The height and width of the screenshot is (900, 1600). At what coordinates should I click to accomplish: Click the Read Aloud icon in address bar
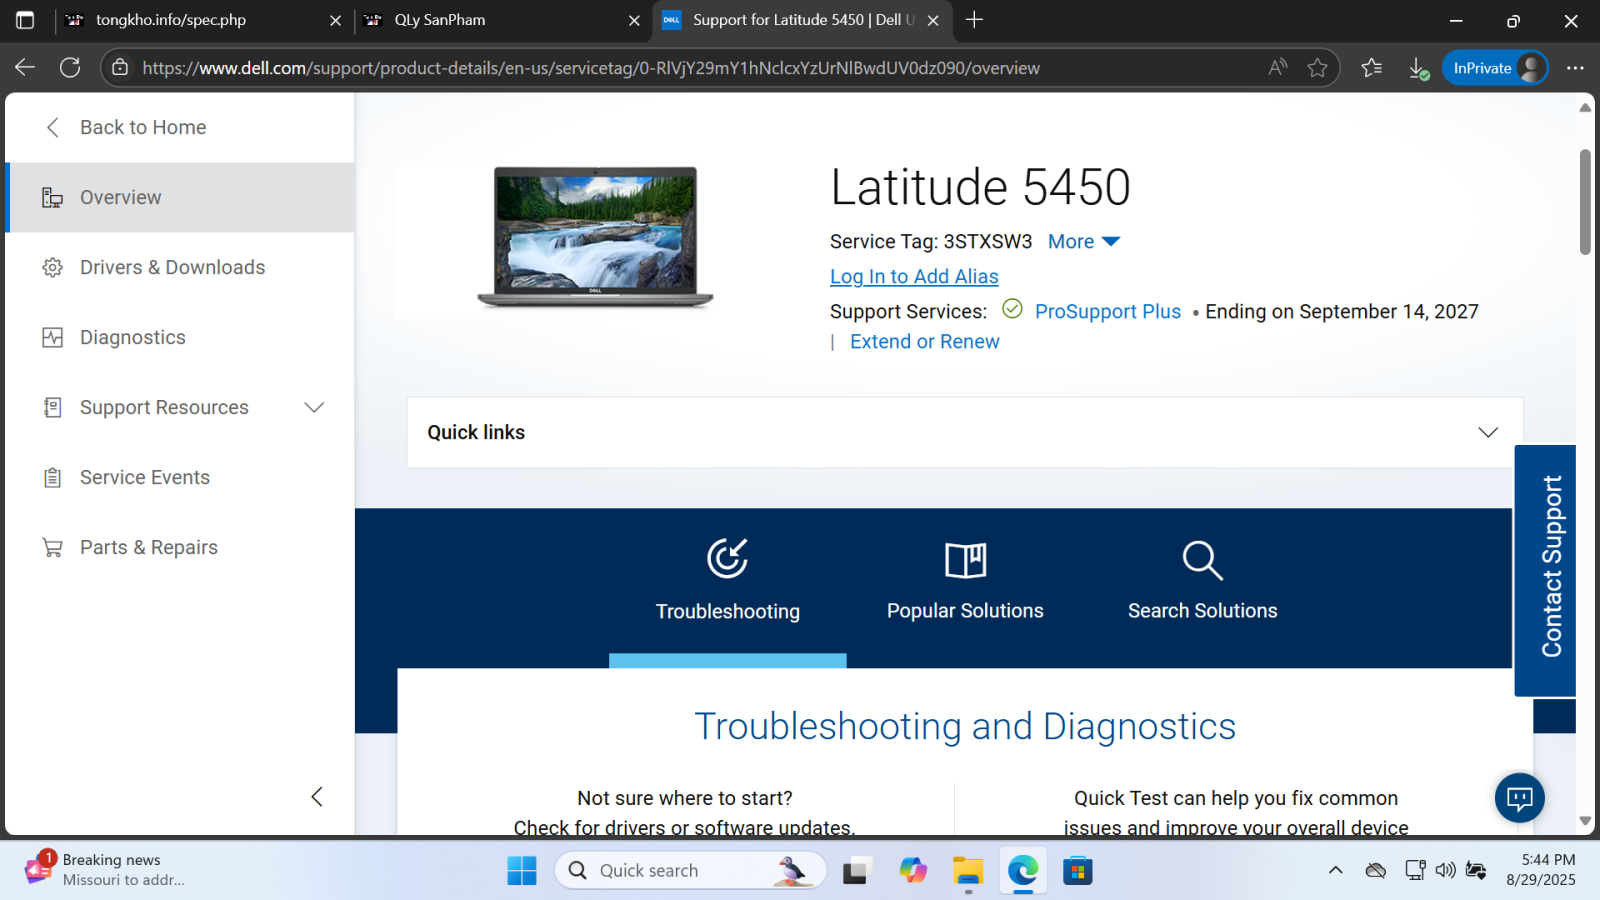tap(1277, 68)
